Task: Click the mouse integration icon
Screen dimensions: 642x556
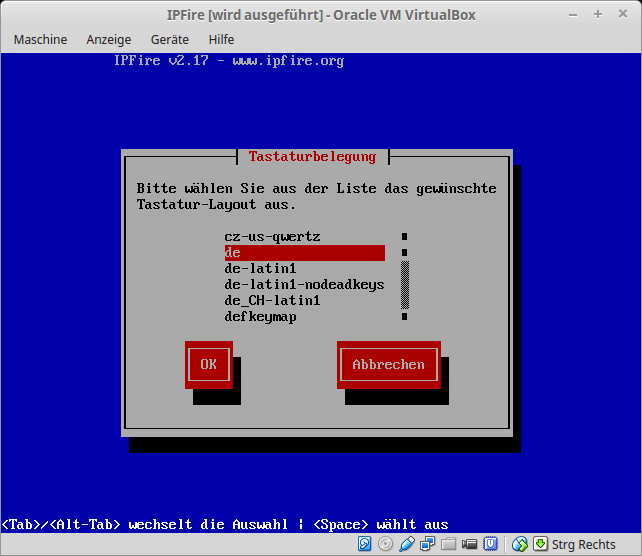Action: click(520, 544)
